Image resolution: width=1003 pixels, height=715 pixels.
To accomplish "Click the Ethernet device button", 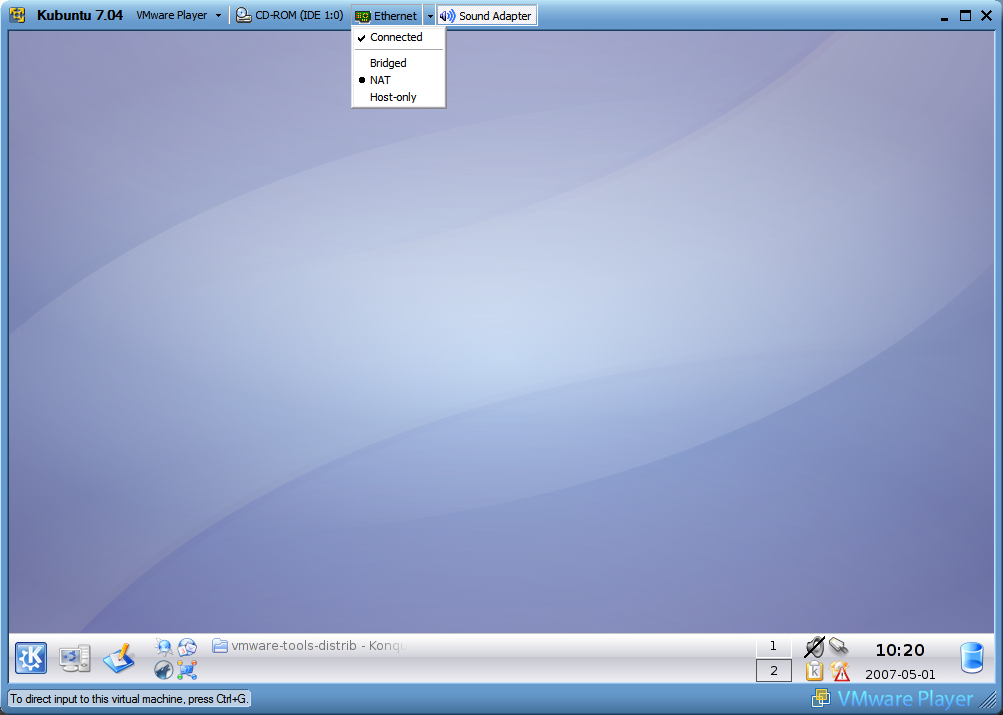I will click(x=388, y=15).
